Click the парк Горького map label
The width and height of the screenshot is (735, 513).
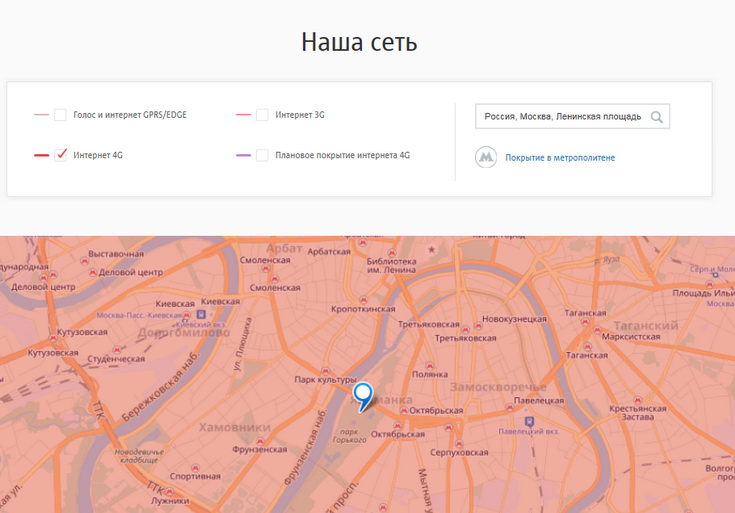tap(349, 436)
